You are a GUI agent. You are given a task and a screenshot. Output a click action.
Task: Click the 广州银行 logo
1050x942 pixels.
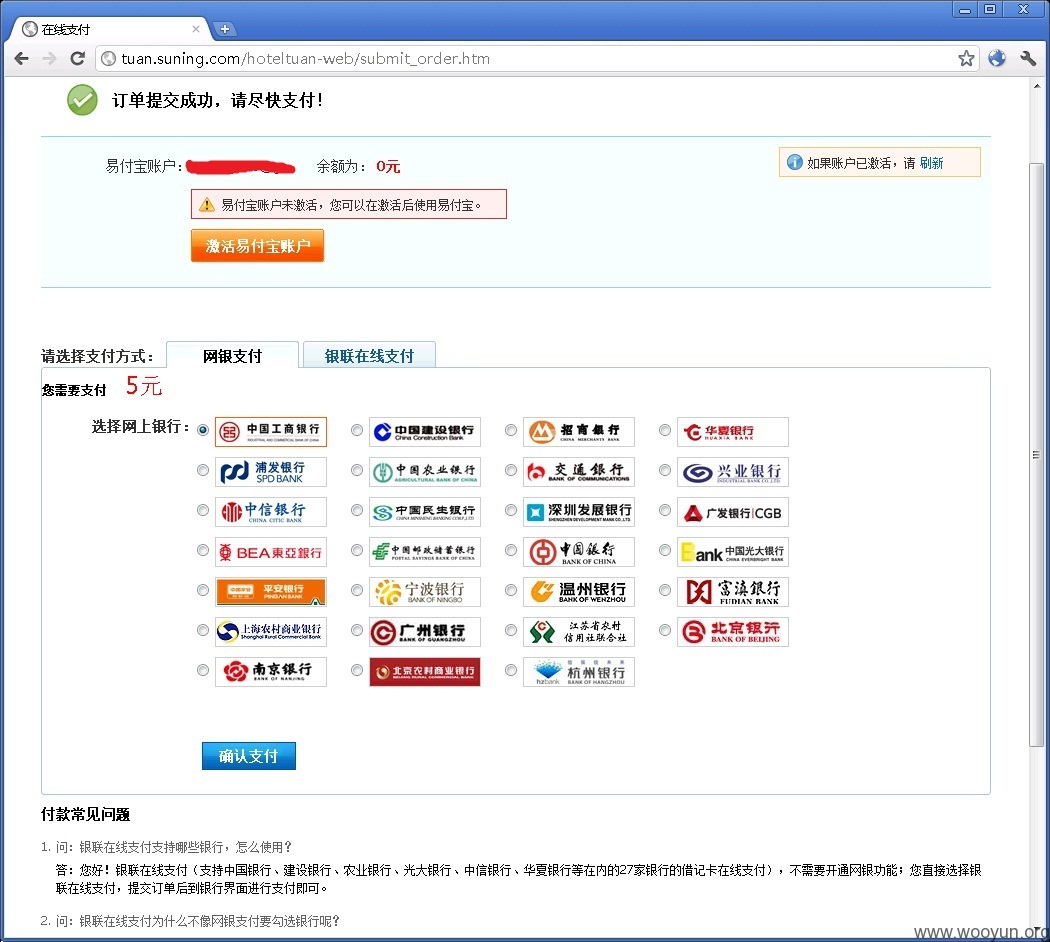[425, 632]
